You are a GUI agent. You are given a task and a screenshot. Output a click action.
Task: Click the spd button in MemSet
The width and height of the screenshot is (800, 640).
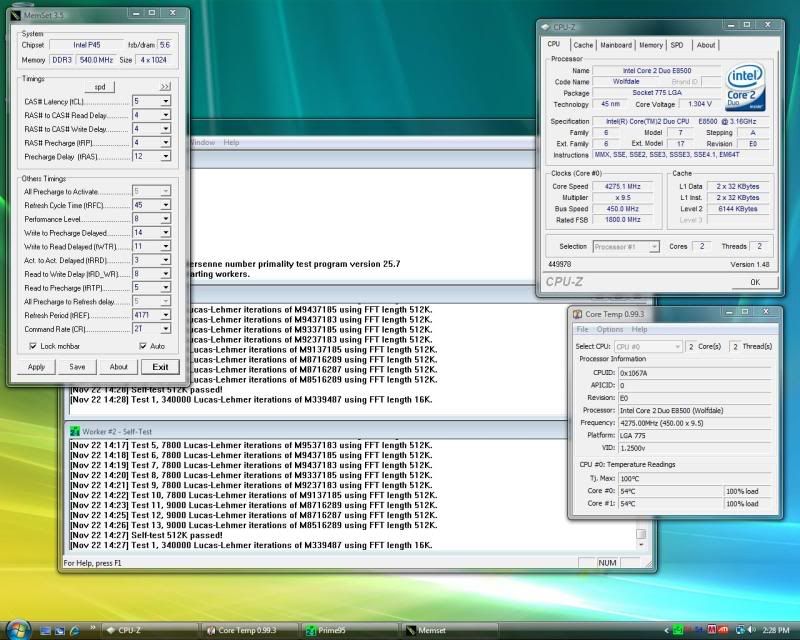coord(99,87)
